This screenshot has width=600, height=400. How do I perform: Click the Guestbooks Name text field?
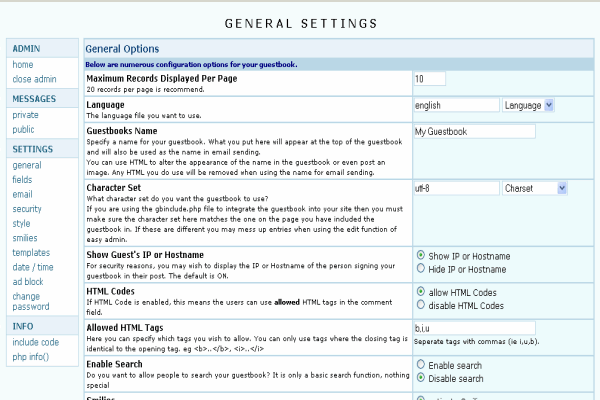pyautogui.click(x=474, y=131)
